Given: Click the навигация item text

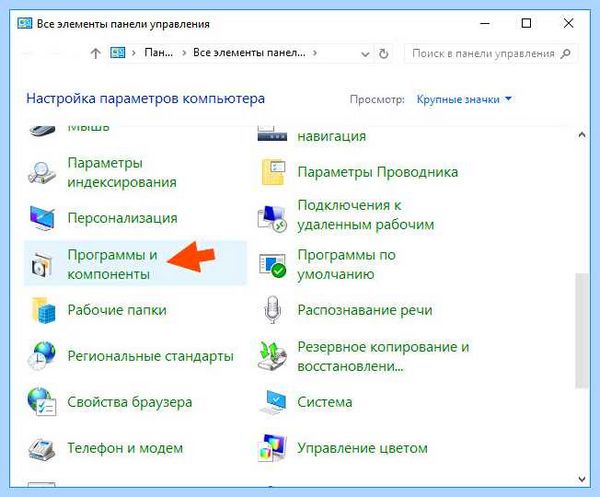Looking at the screenshot, I should (332, 136).
